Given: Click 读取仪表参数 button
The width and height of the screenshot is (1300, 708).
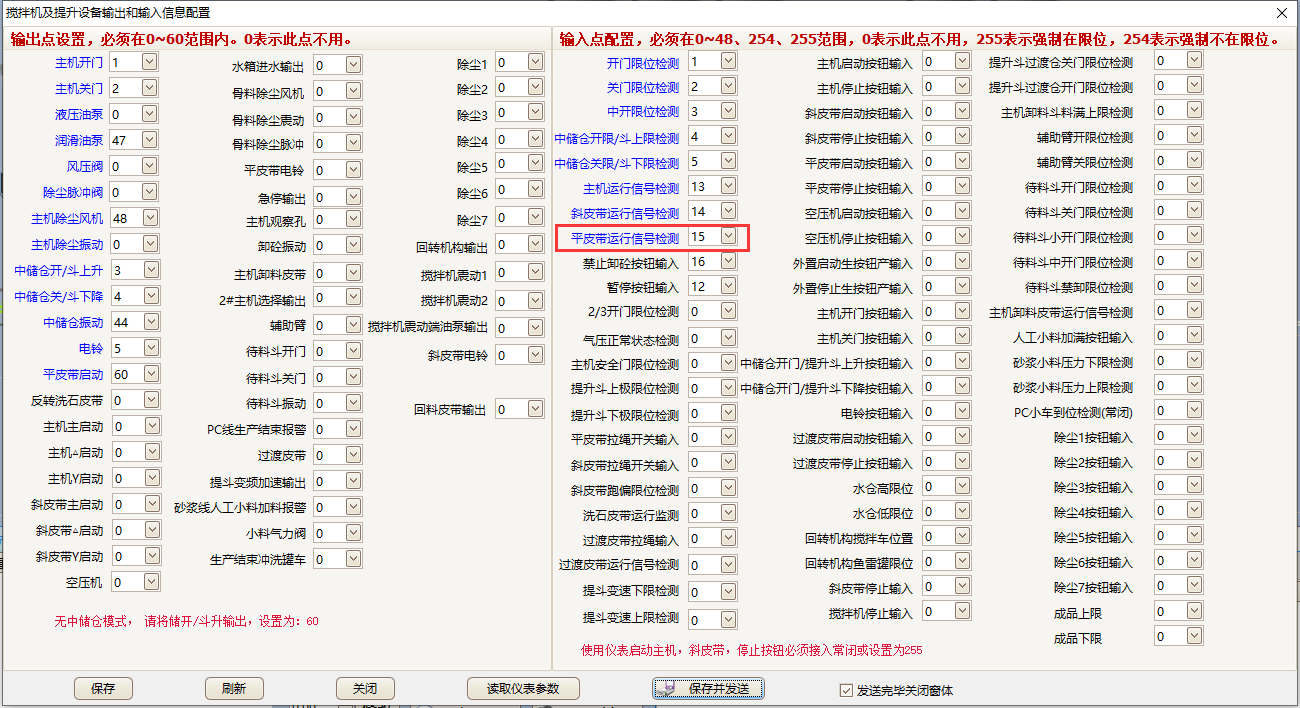Looking at the screenshot, I should pyautogui.click(x=525, y=688).
